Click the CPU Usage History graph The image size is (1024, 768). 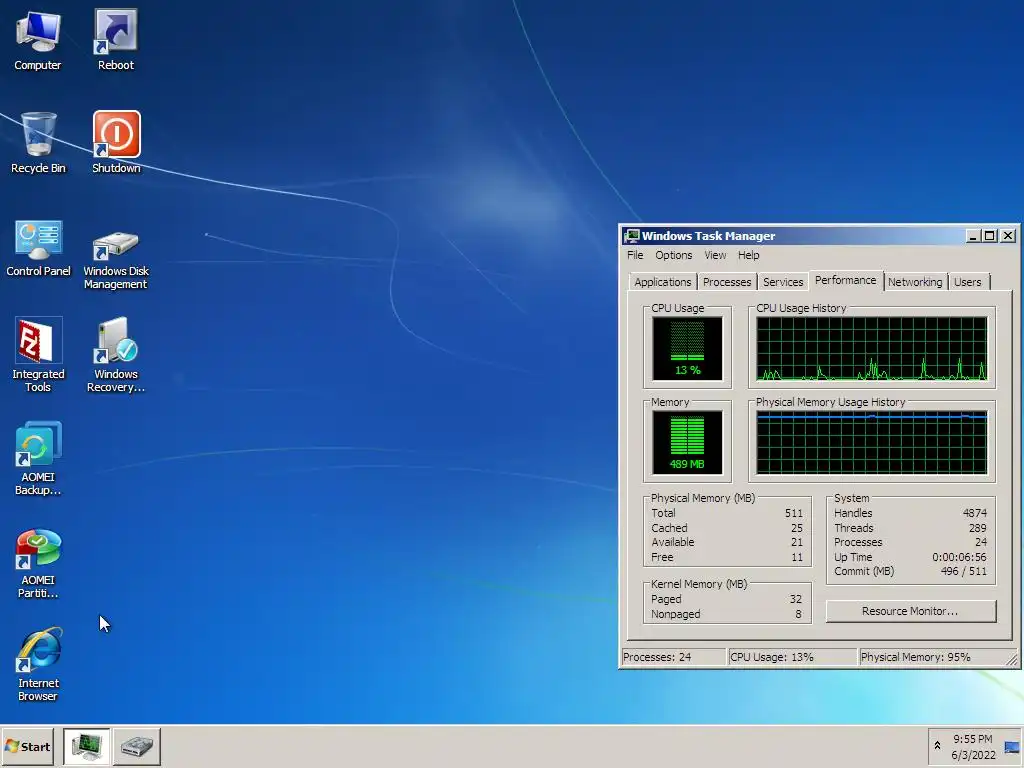click(872, 349)
